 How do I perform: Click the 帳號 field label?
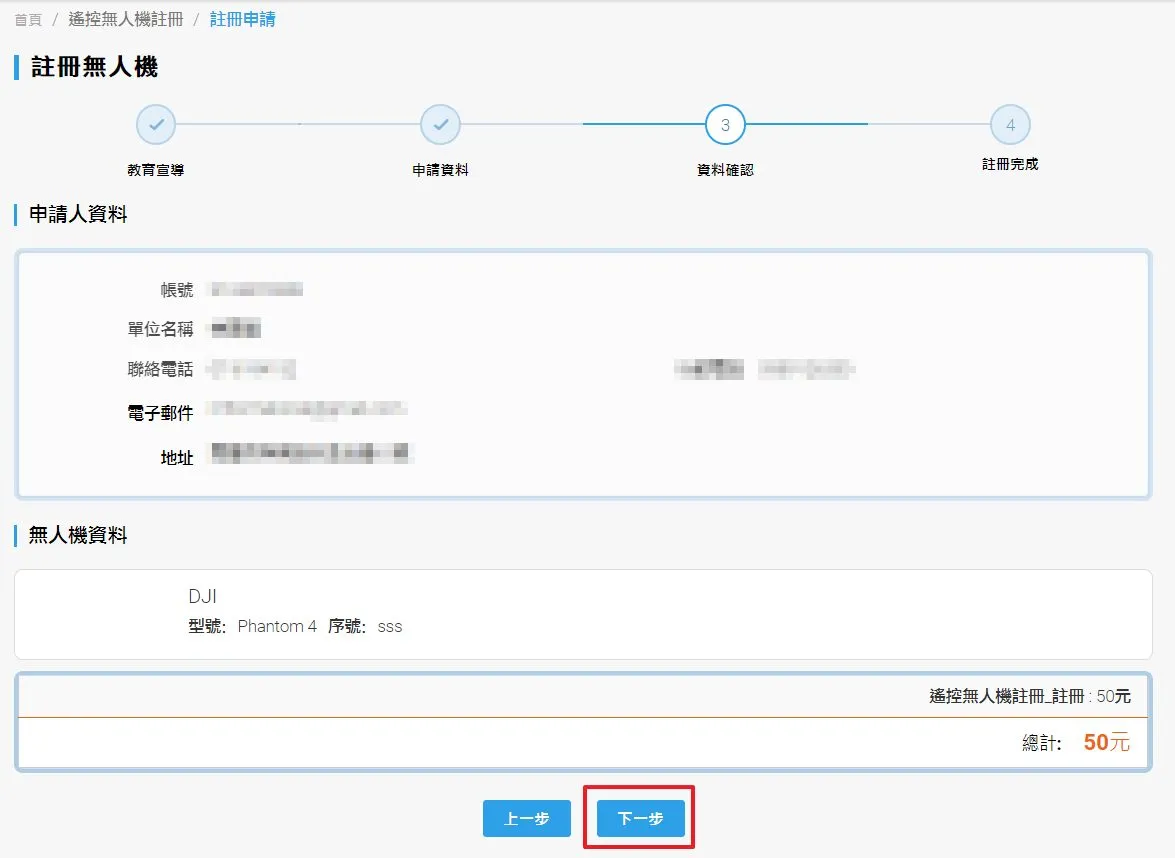177,290
